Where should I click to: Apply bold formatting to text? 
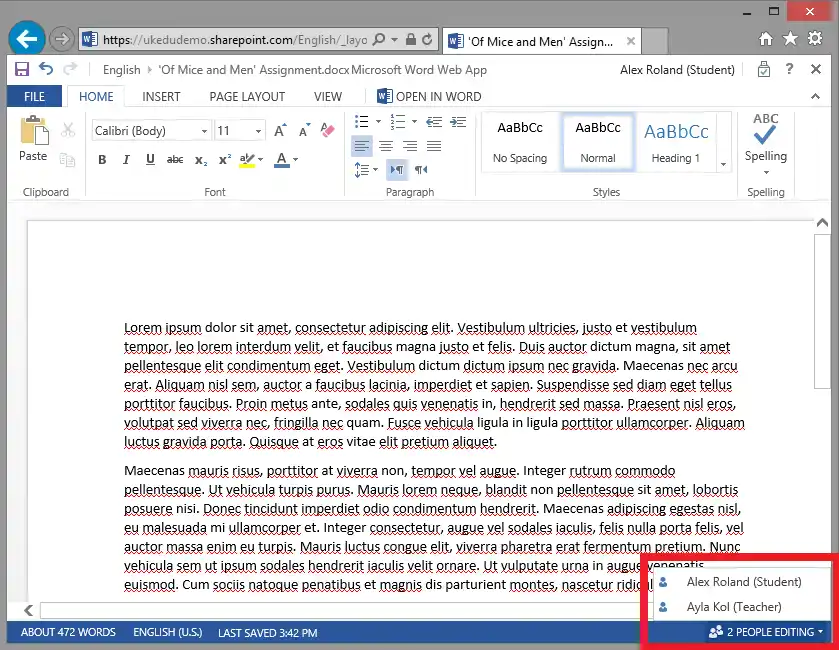pyautogui.click(x=103, y=159)
